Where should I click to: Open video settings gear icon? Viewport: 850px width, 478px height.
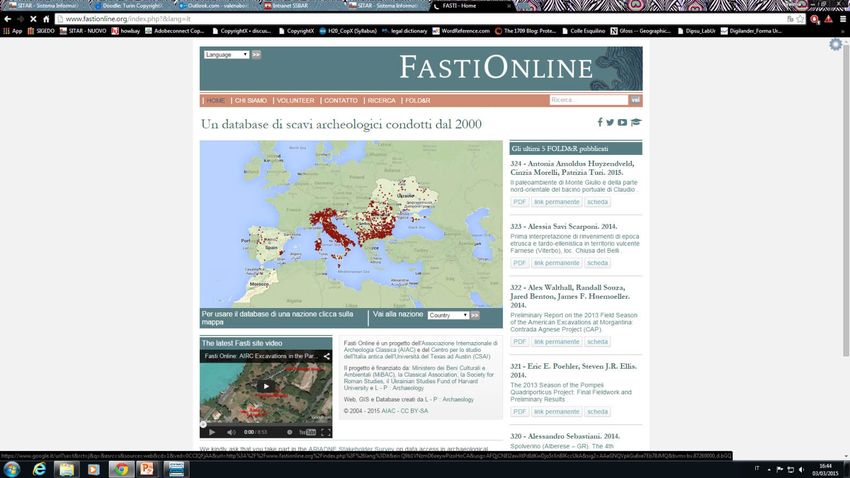point(289,432)
